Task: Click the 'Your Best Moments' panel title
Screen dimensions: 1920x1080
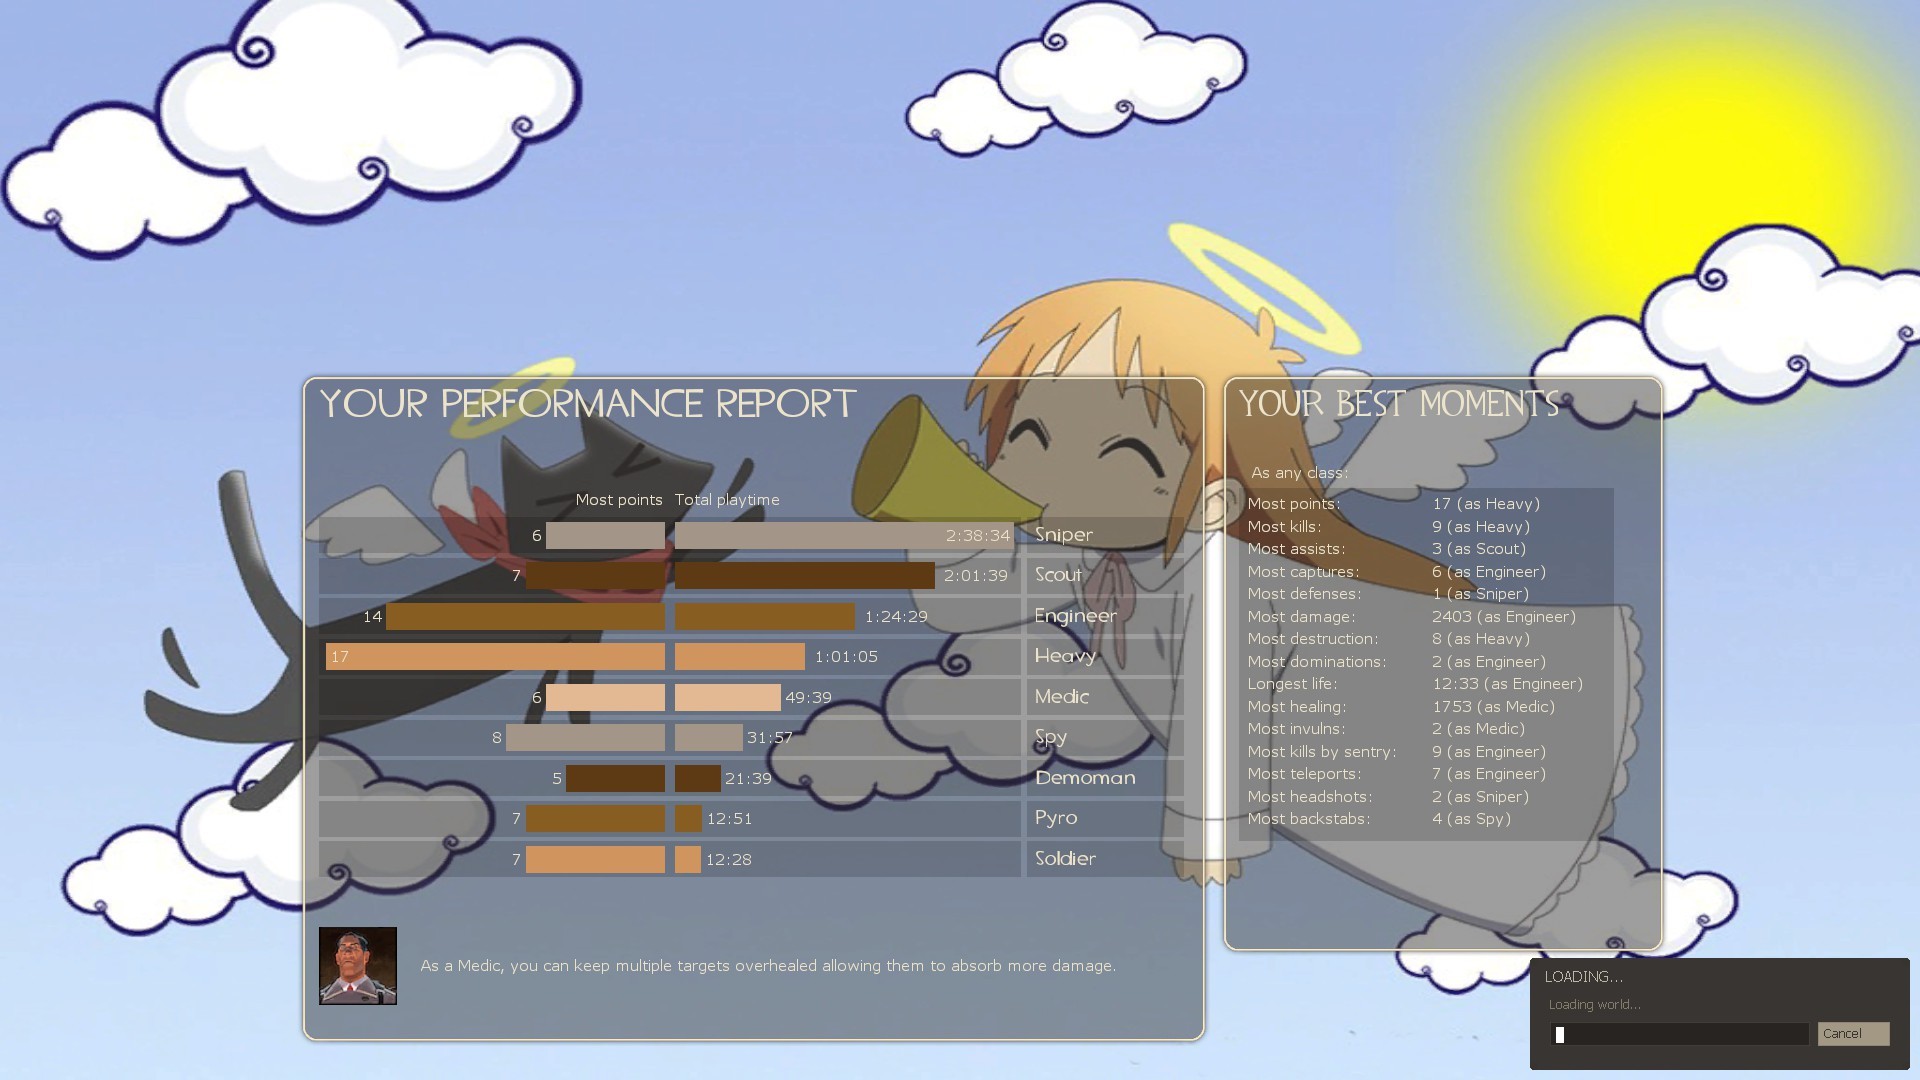Action: pyautogui.click(x=1399, y=404)
